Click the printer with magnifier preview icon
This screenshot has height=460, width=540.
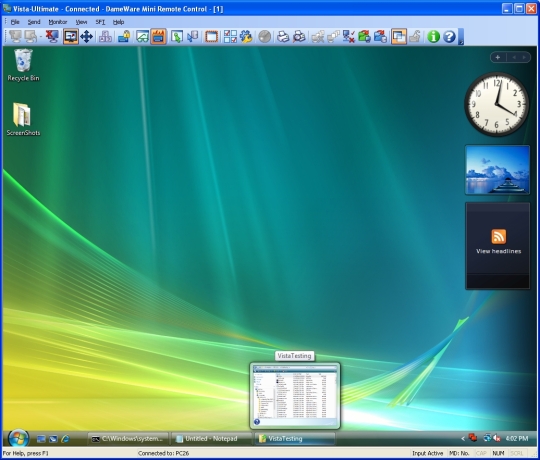coord(299,36)
